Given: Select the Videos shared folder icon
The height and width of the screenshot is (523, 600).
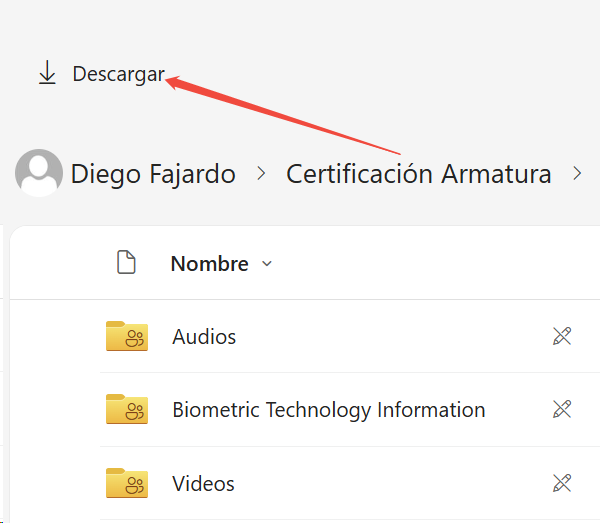Looking at the screenshot, I should [127, 483].
